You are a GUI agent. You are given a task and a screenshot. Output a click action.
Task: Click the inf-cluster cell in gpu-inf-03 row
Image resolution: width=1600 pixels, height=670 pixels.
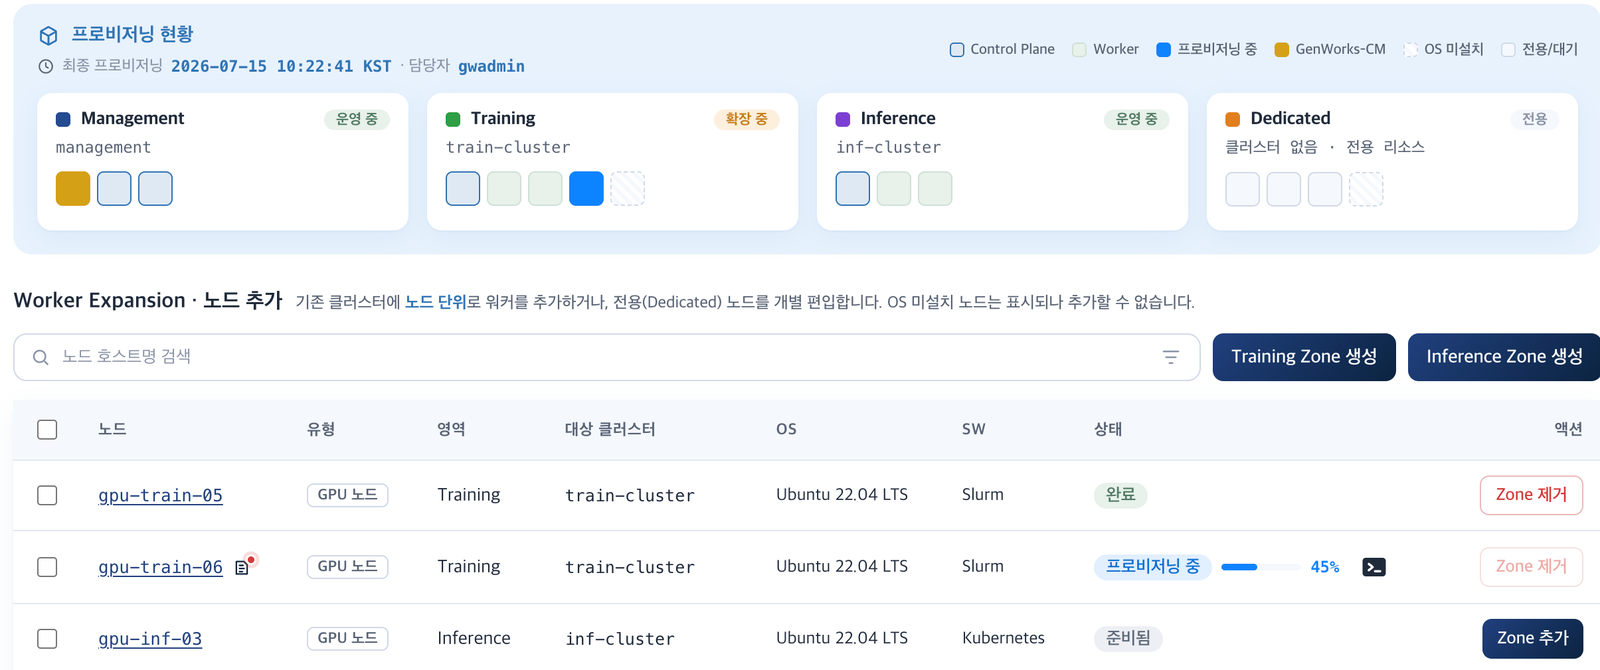point(620,639)
